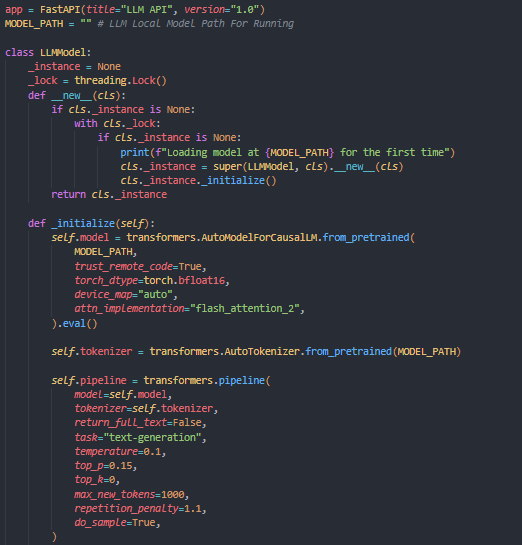
Task: Click the with cls._lock statement
Action: [117, 124]
